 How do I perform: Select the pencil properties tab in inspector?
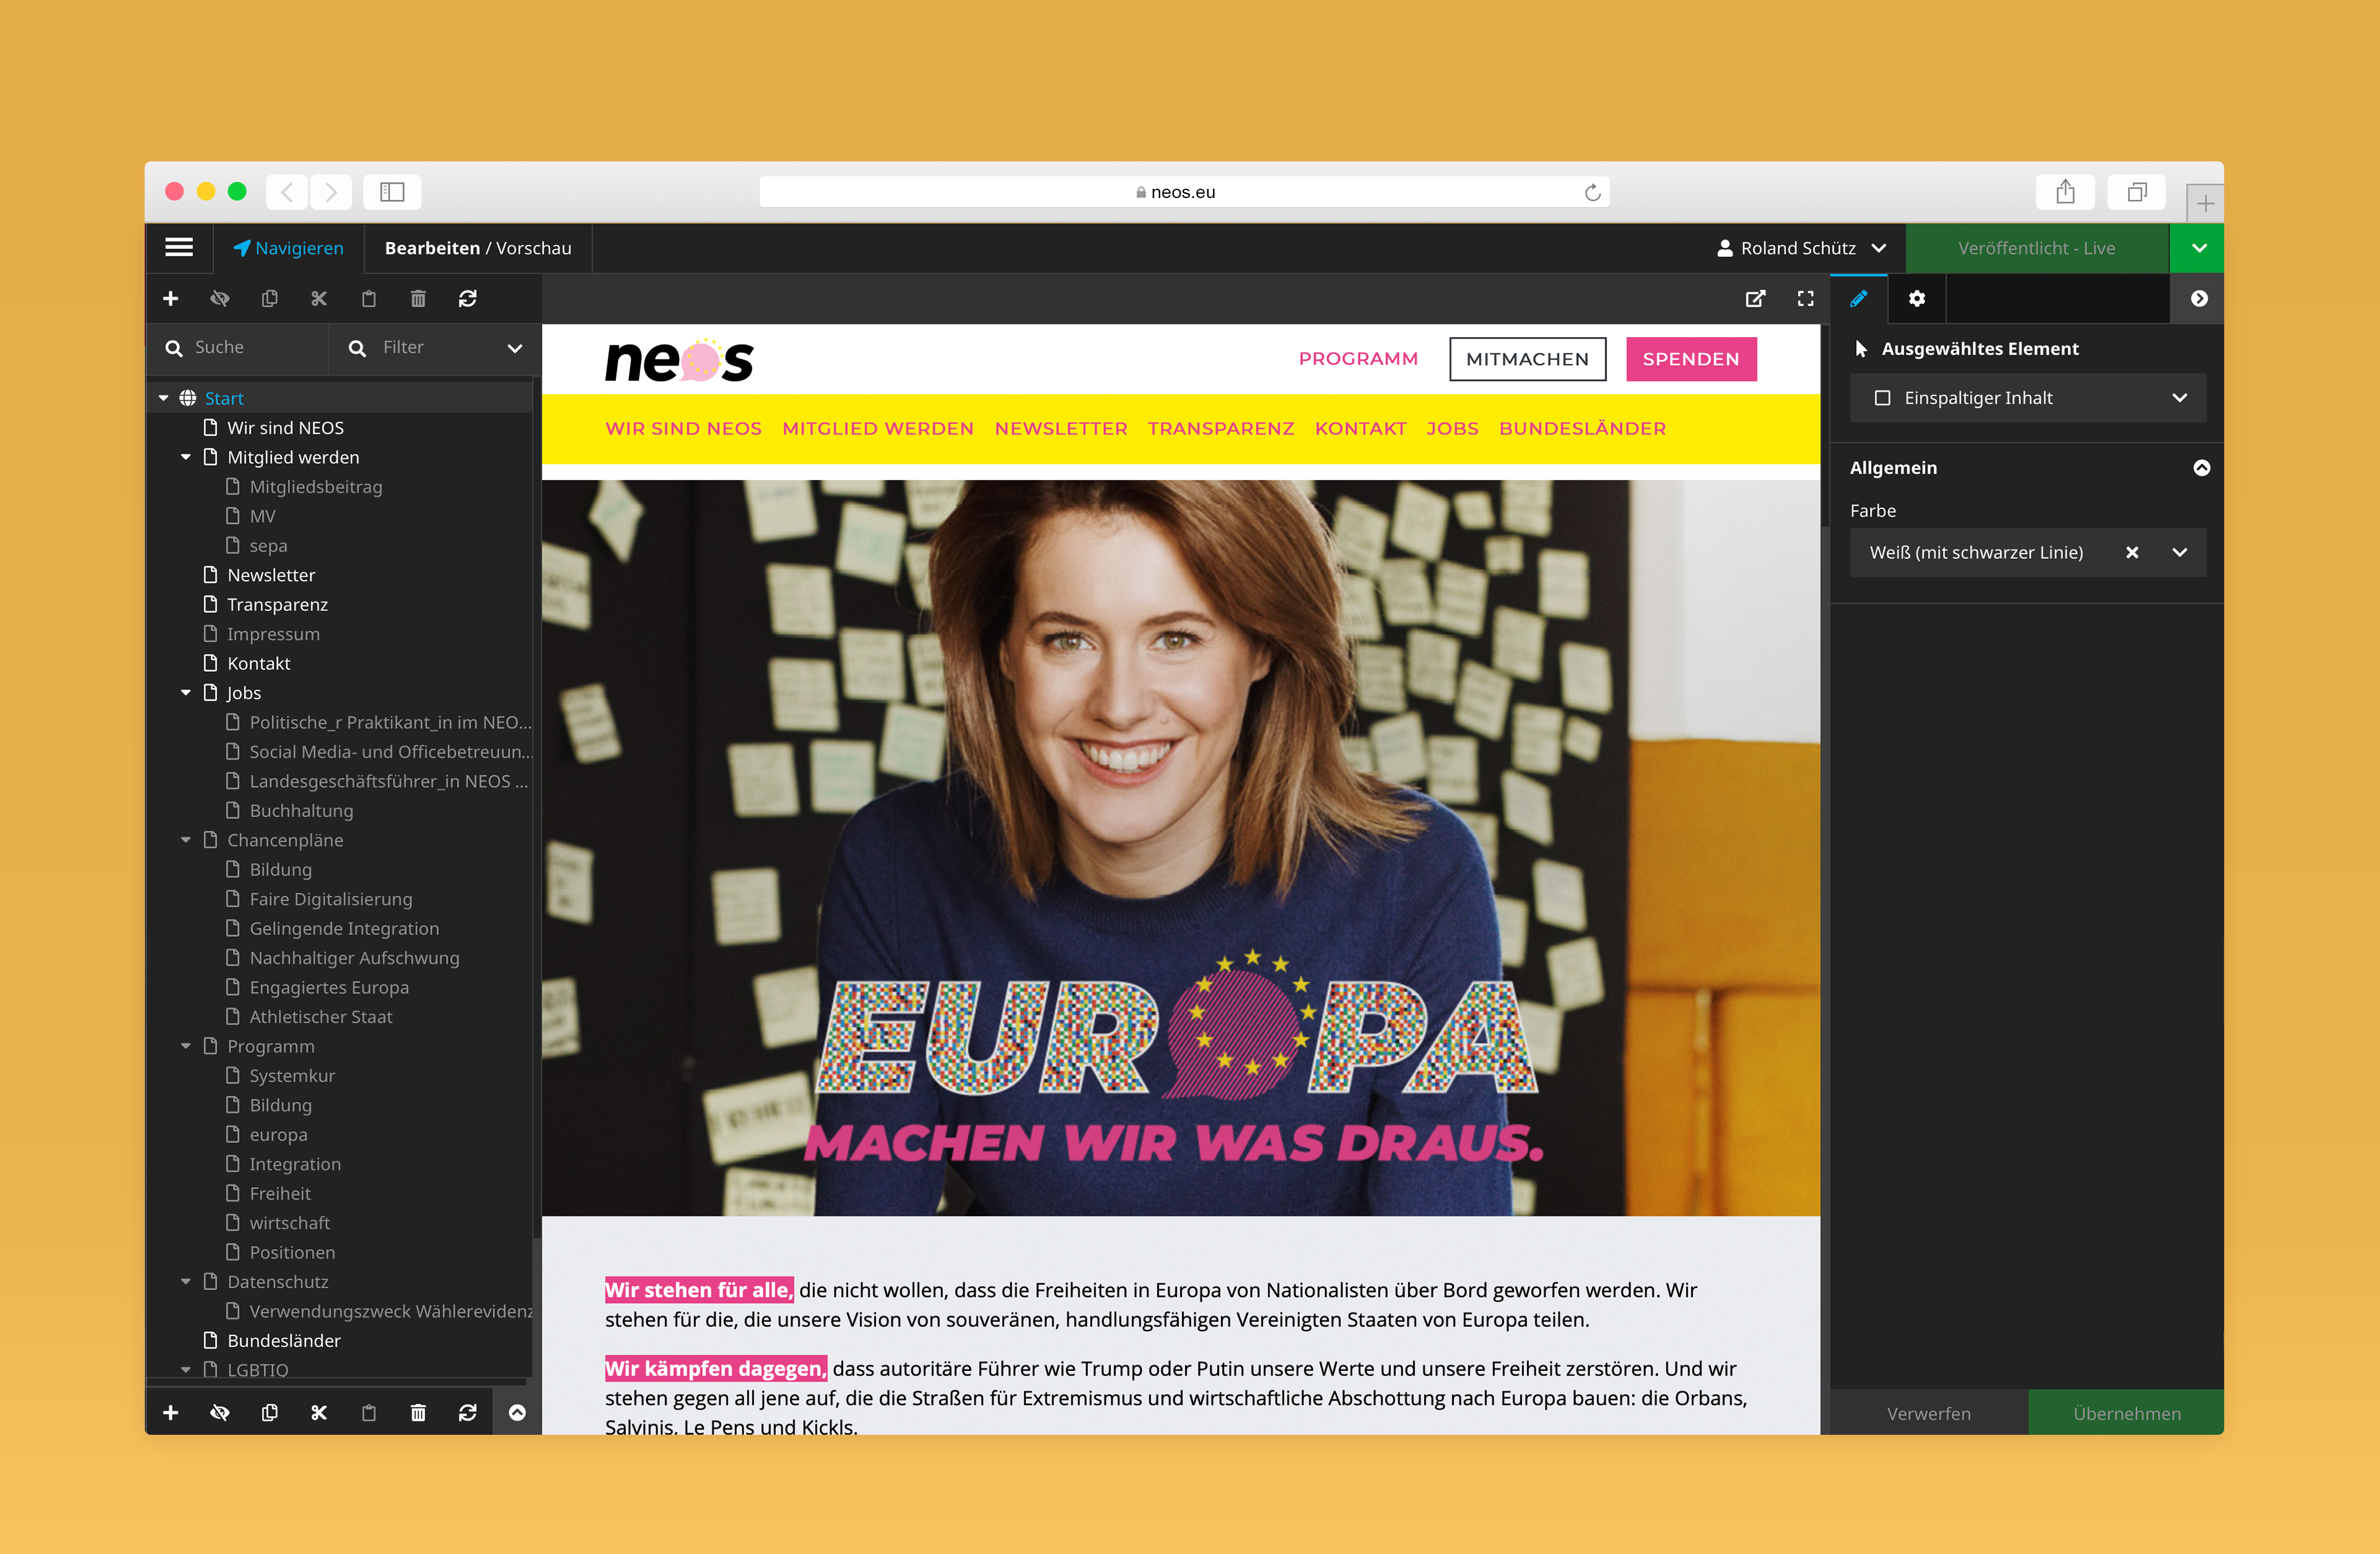pyautogui.click(x=1858, y=298)
